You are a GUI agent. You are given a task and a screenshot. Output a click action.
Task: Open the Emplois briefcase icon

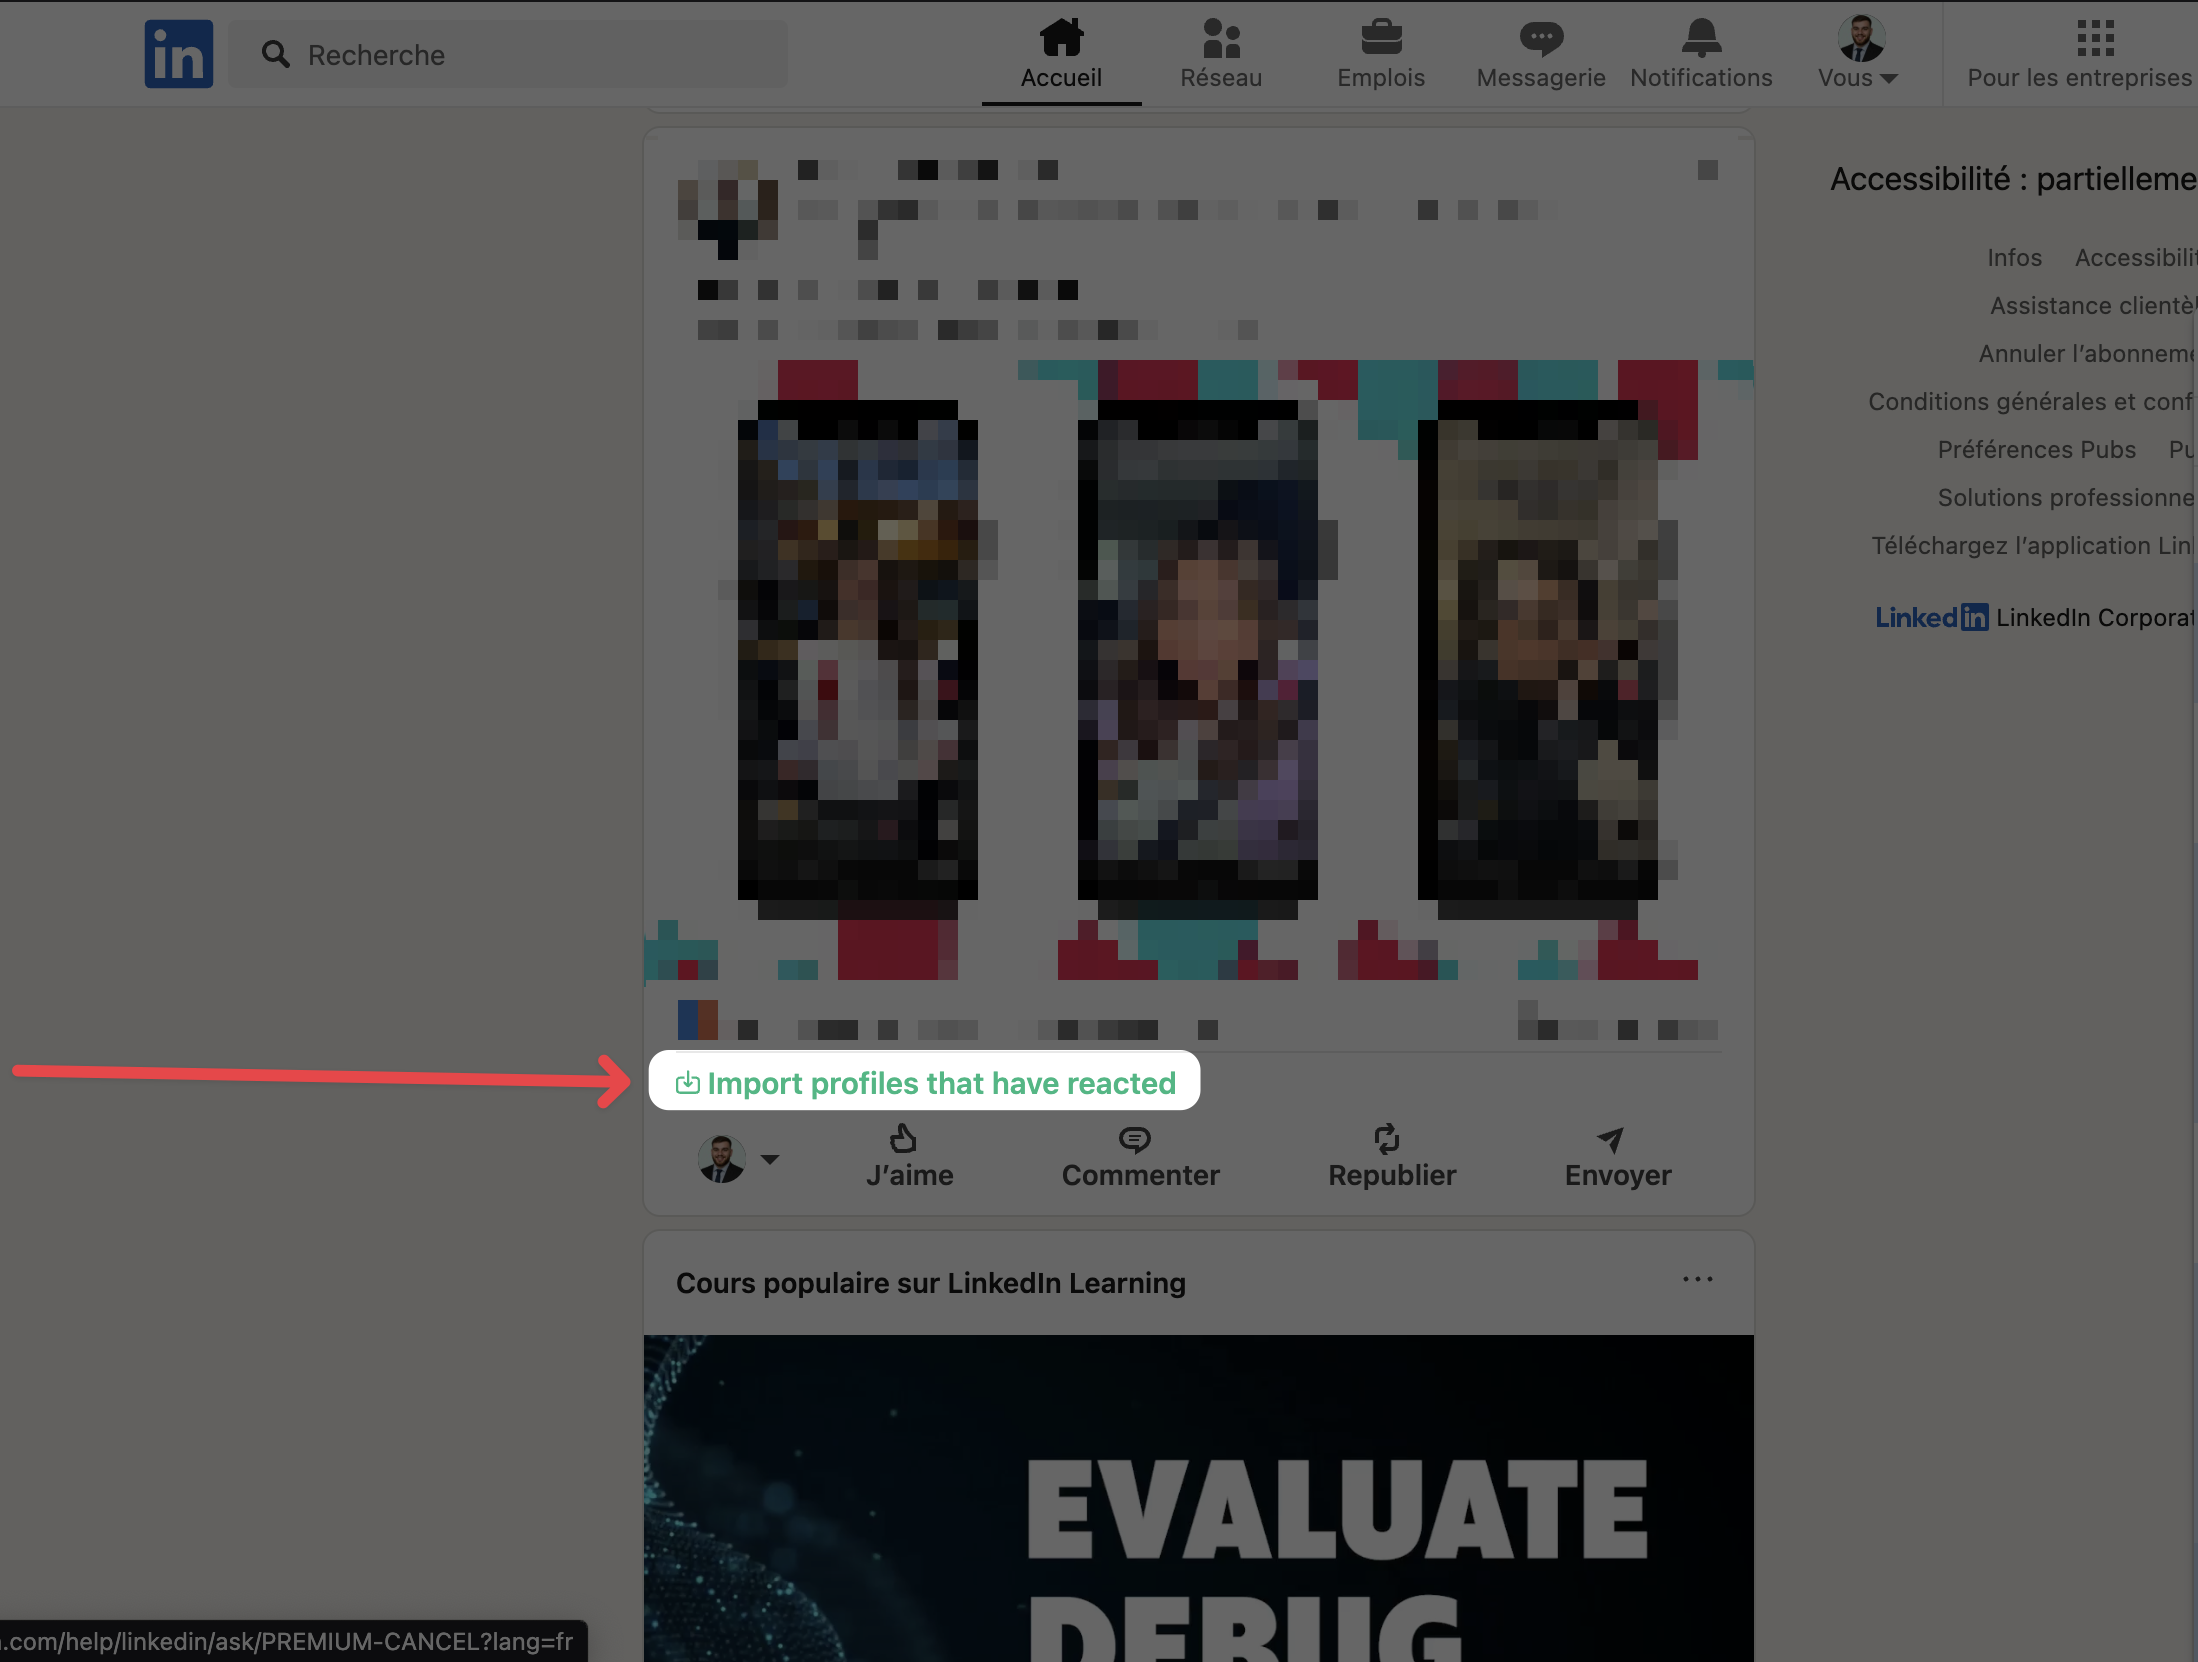click(1380, 39)
